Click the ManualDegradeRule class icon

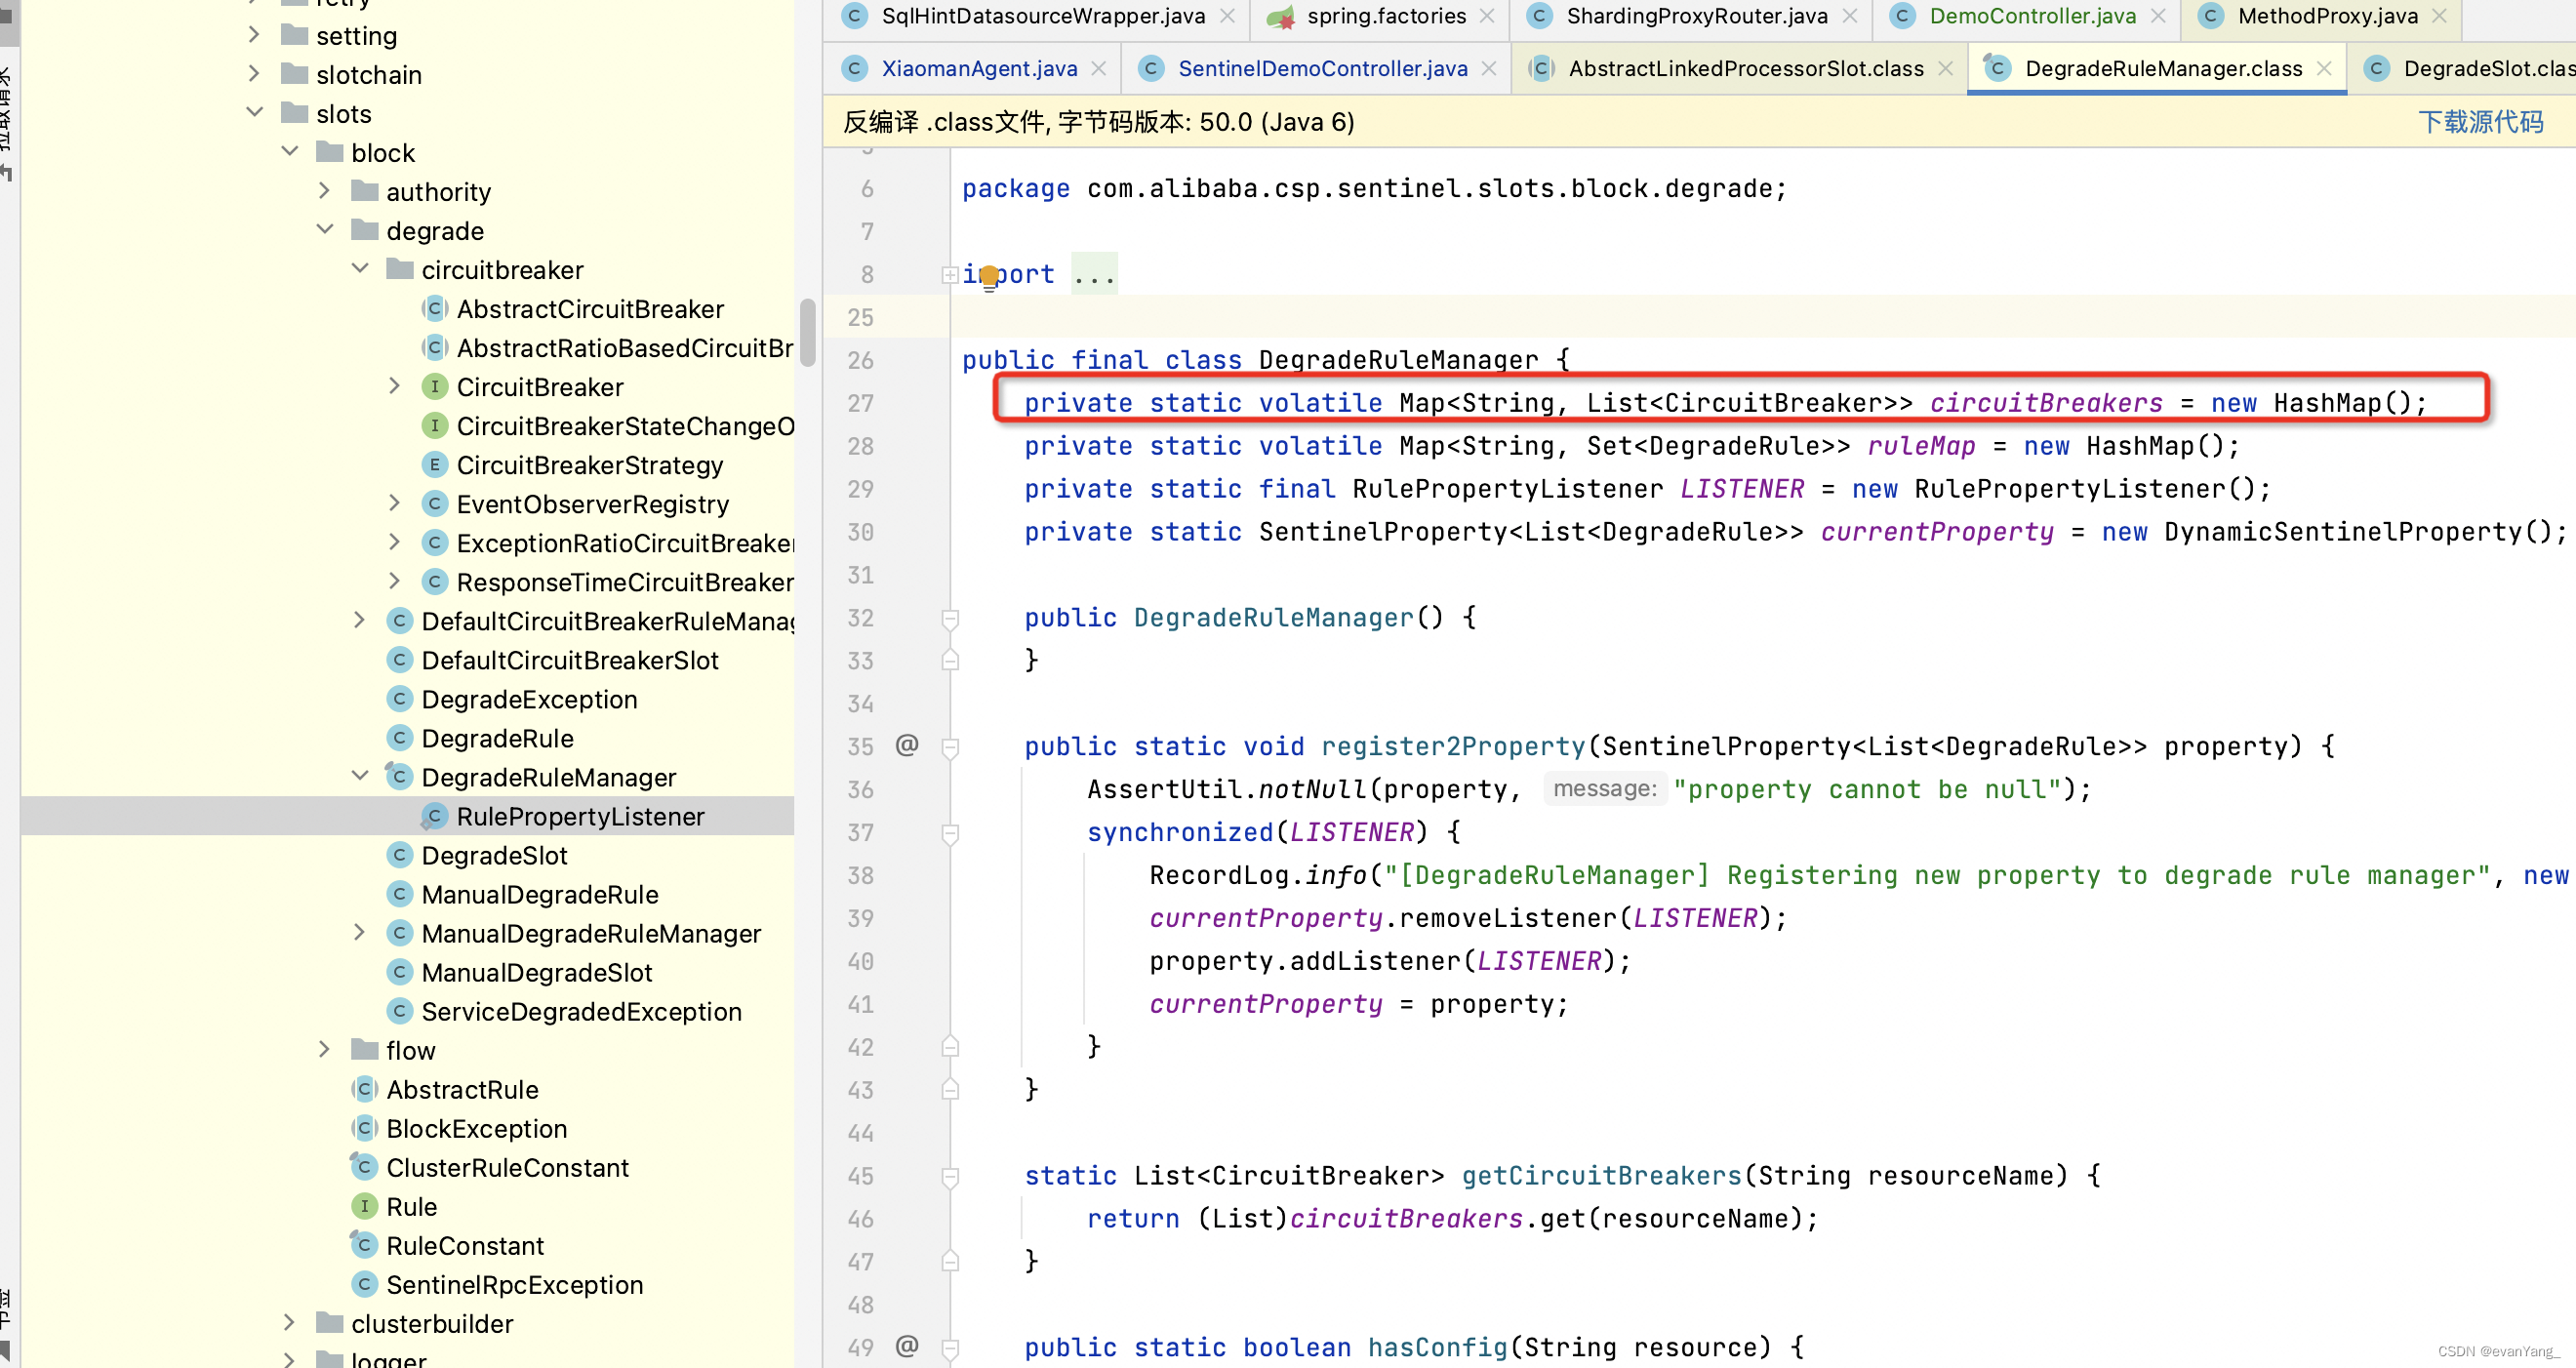399,893
